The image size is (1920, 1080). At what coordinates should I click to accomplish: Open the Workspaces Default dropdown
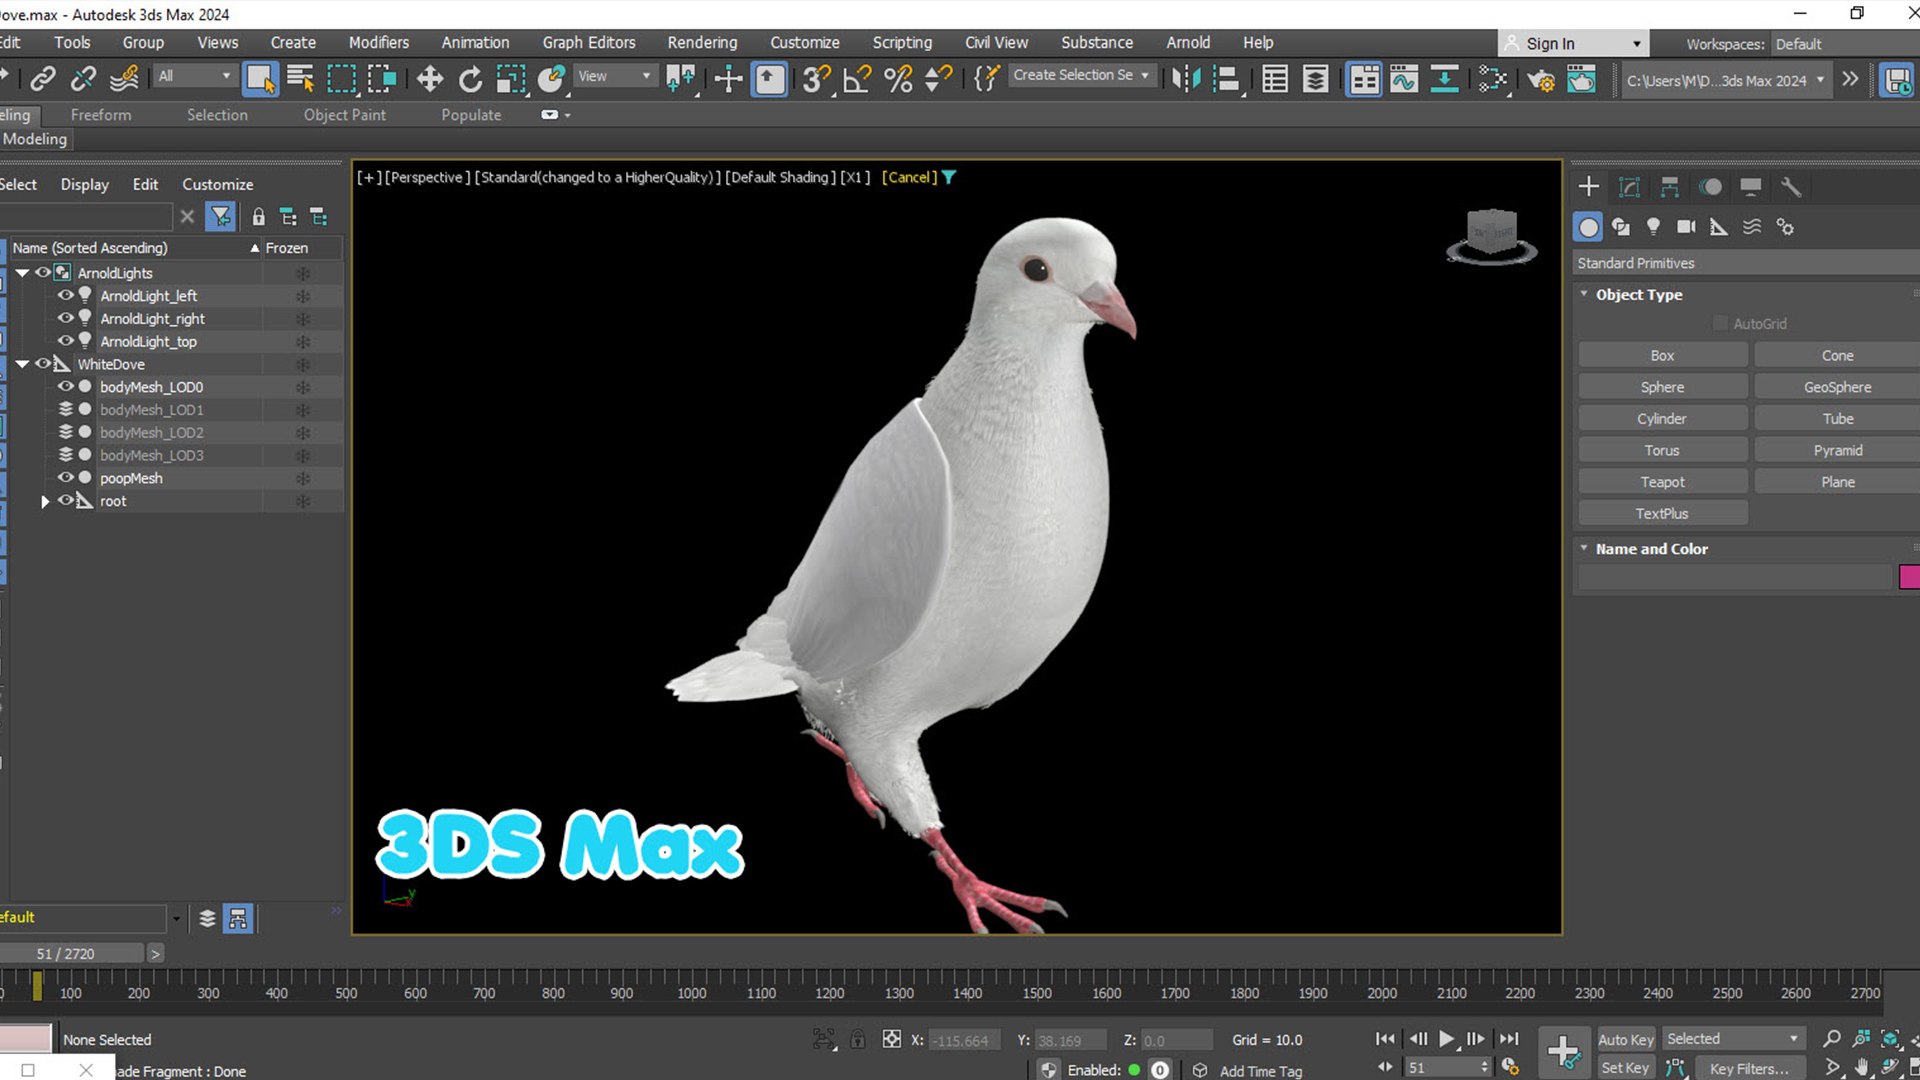pos(1845,44)
